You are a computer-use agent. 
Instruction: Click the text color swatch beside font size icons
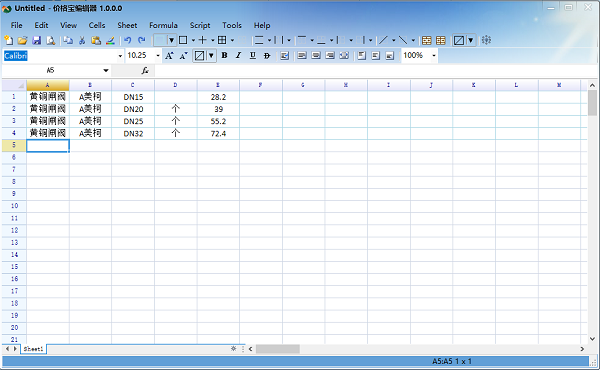[200, 56]
